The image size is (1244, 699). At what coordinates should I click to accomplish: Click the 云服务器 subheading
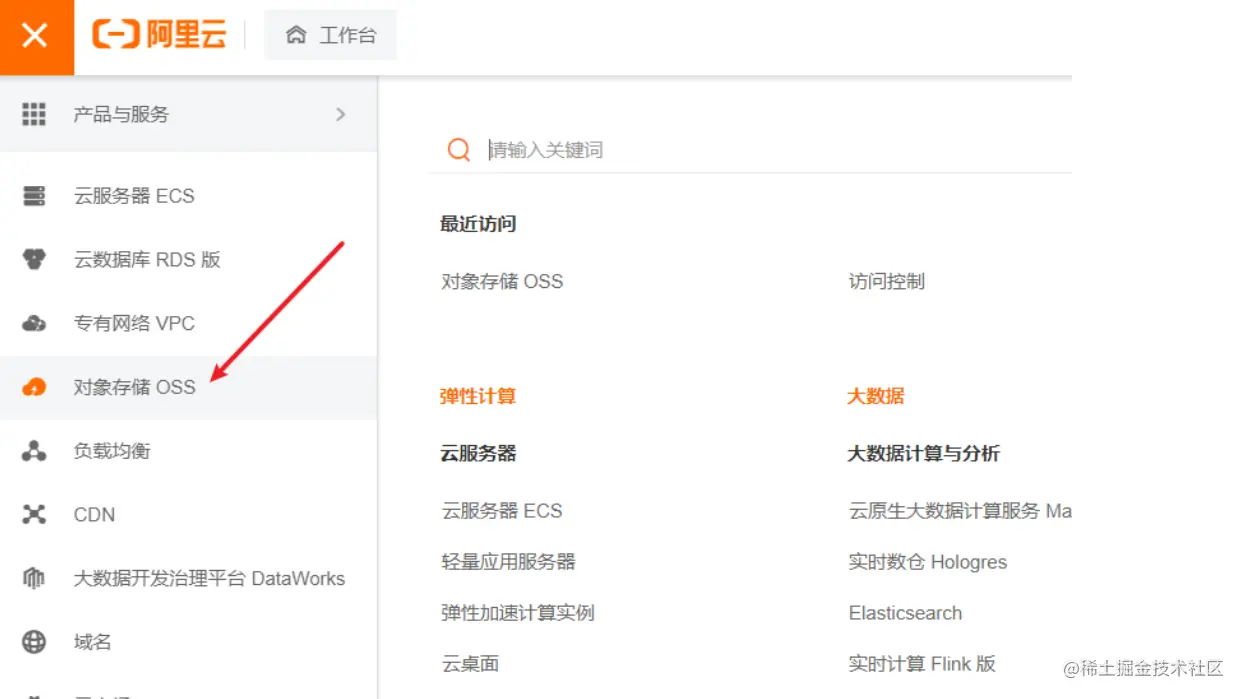pos(478,454)
